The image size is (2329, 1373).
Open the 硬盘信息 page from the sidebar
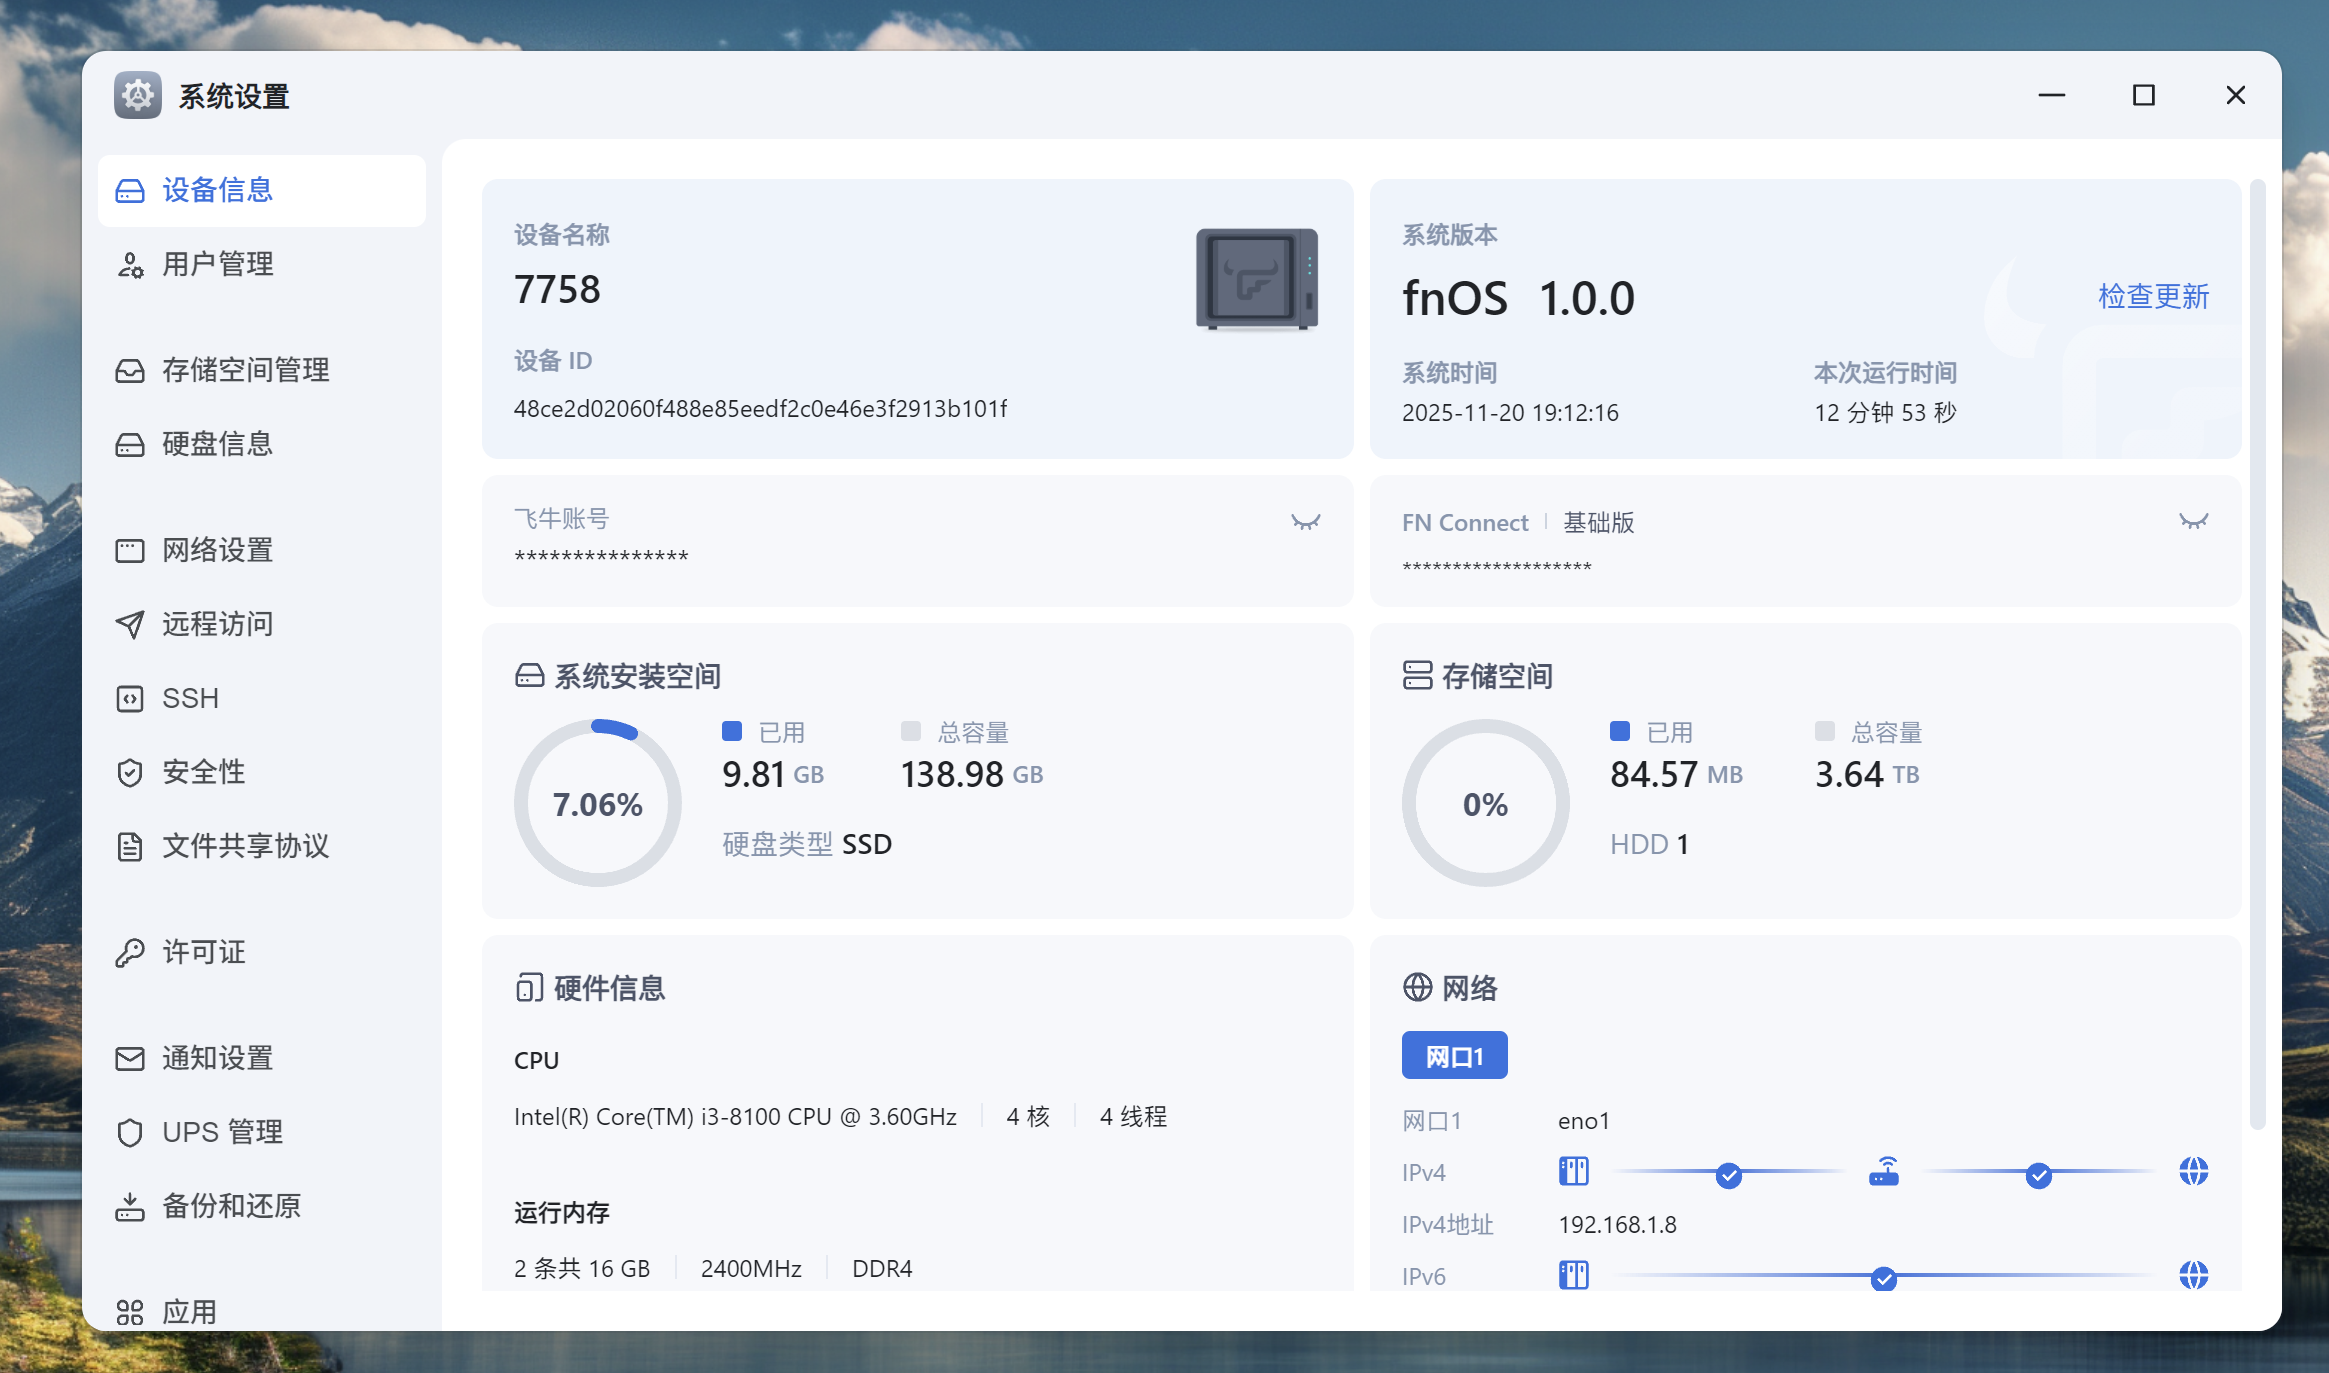[218, 444]
